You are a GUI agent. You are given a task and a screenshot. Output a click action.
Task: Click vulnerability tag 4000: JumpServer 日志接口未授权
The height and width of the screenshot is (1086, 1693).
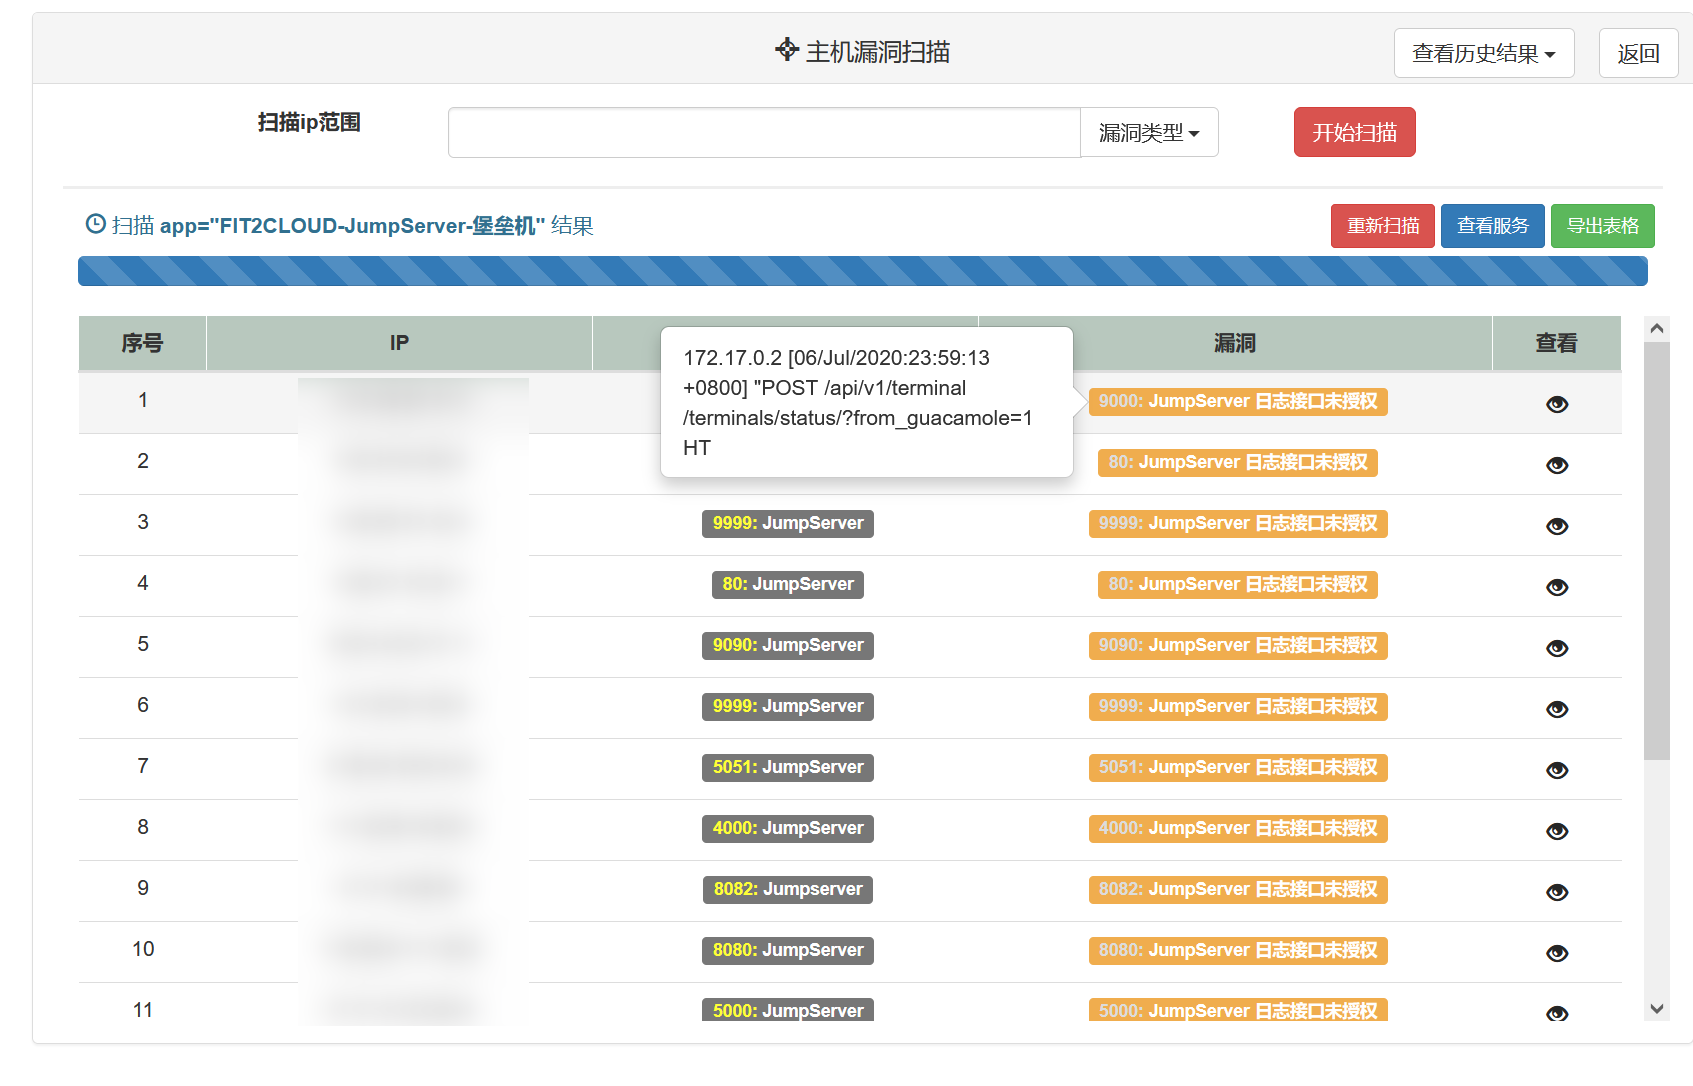tap(1238, 828)
